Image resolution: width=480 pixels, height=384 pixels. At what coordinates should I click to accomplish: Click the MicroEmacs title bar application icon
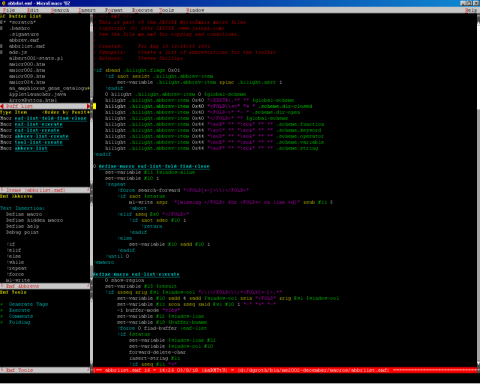(4, 3)
